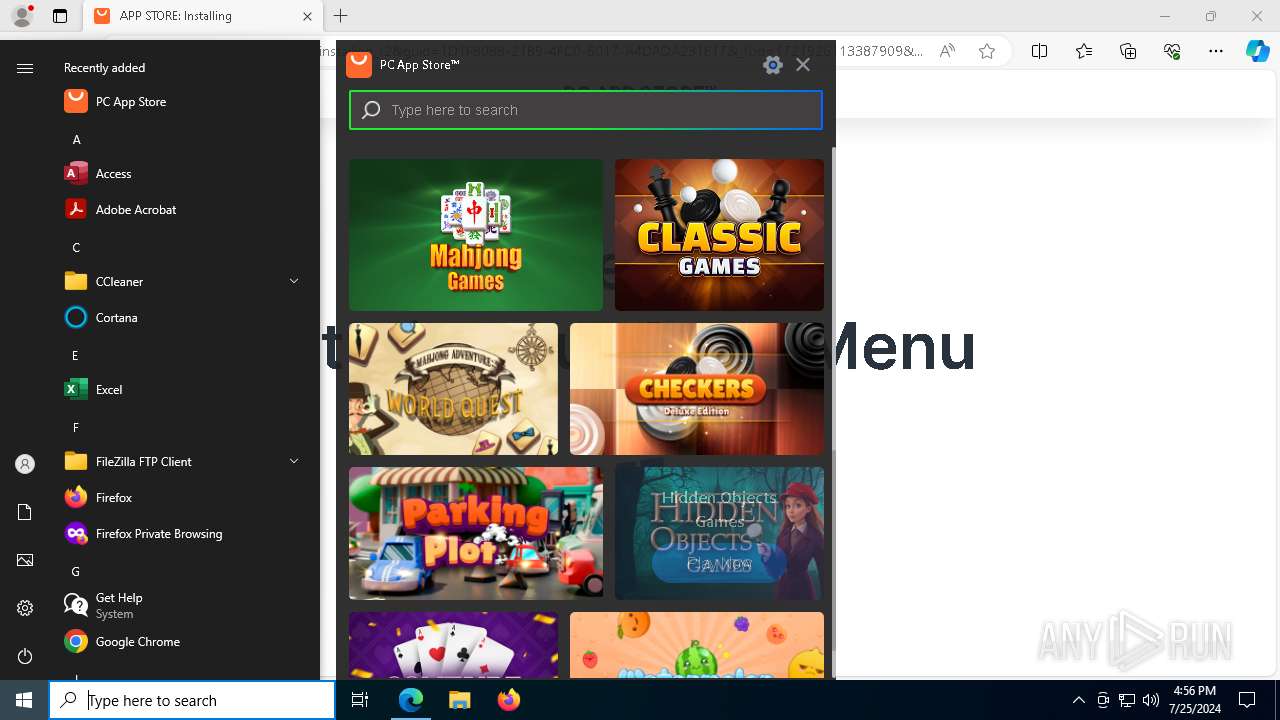The image size is (1280, 720).
Task: Jump to letter A app group
Action: pos(76,139)
